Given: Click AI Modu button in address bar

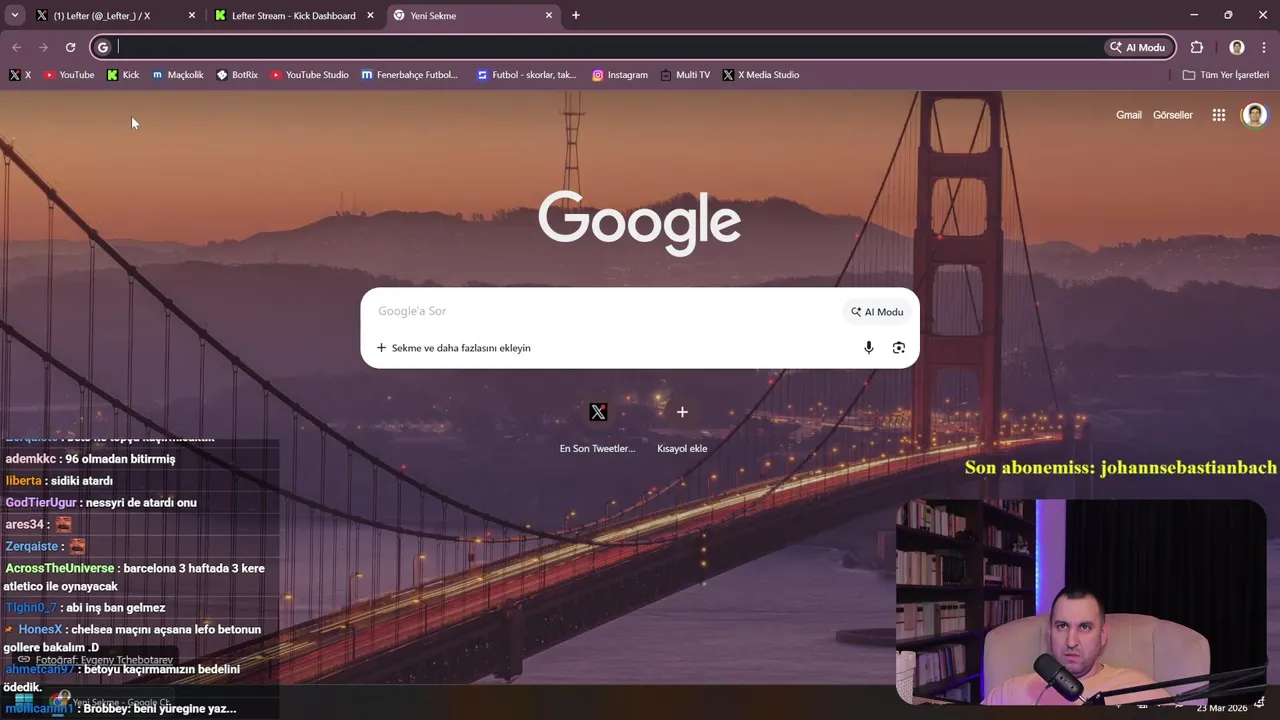Looking at the screenshot, I should click(x=1138, y=47).
